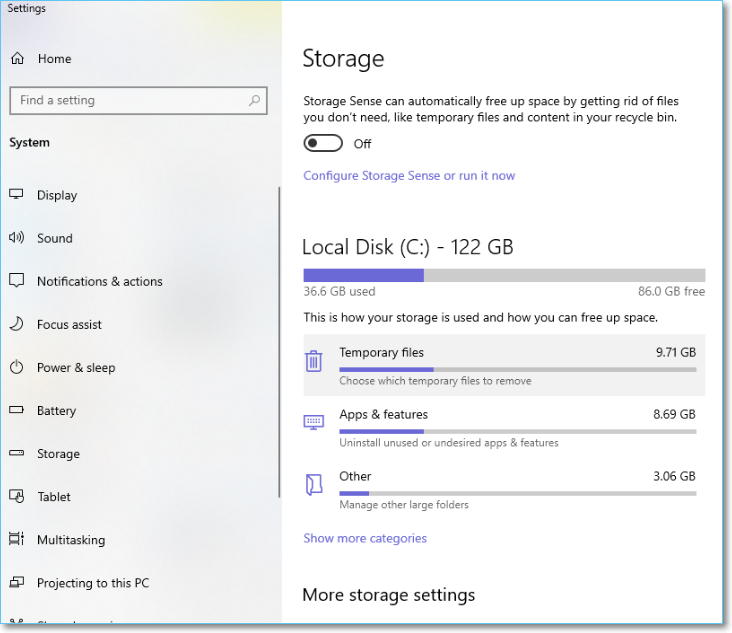Select Multitasking in the sidebar
The width and height of the screenshot is (732, 633).
point(70,539)
